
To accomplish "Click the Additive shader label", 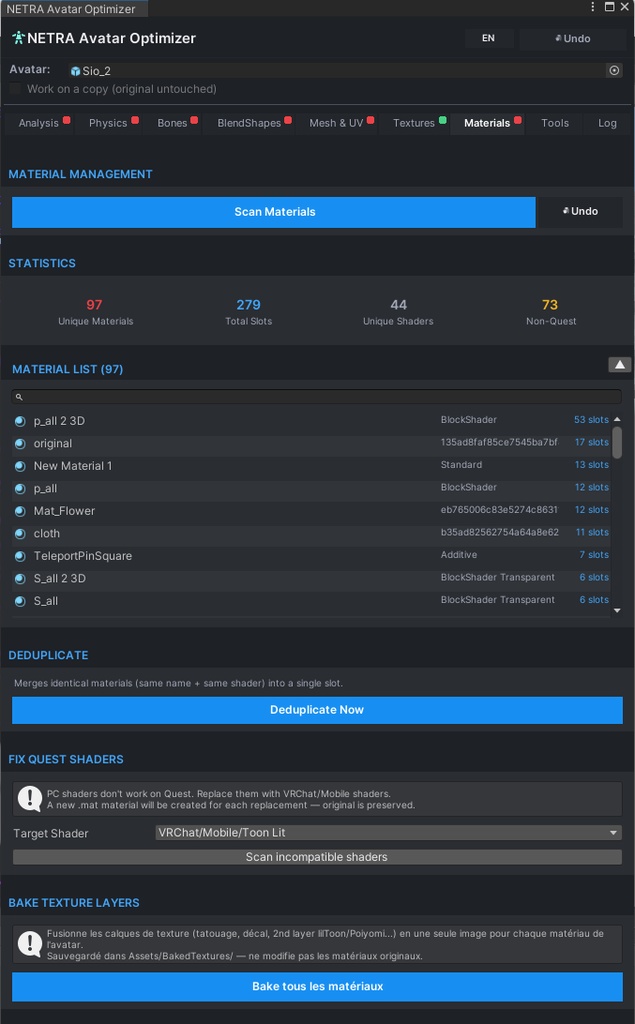I will [459, 555].
